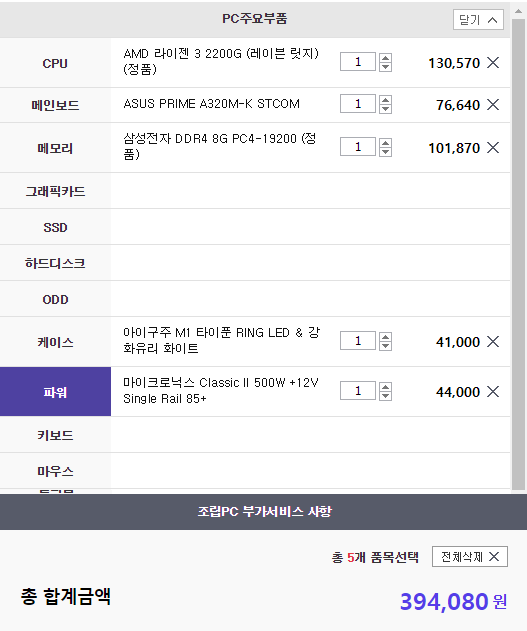Collapse panel with 닫기 button
The width and height of the screenshot is (527, 631).
[x=478, y=20]
